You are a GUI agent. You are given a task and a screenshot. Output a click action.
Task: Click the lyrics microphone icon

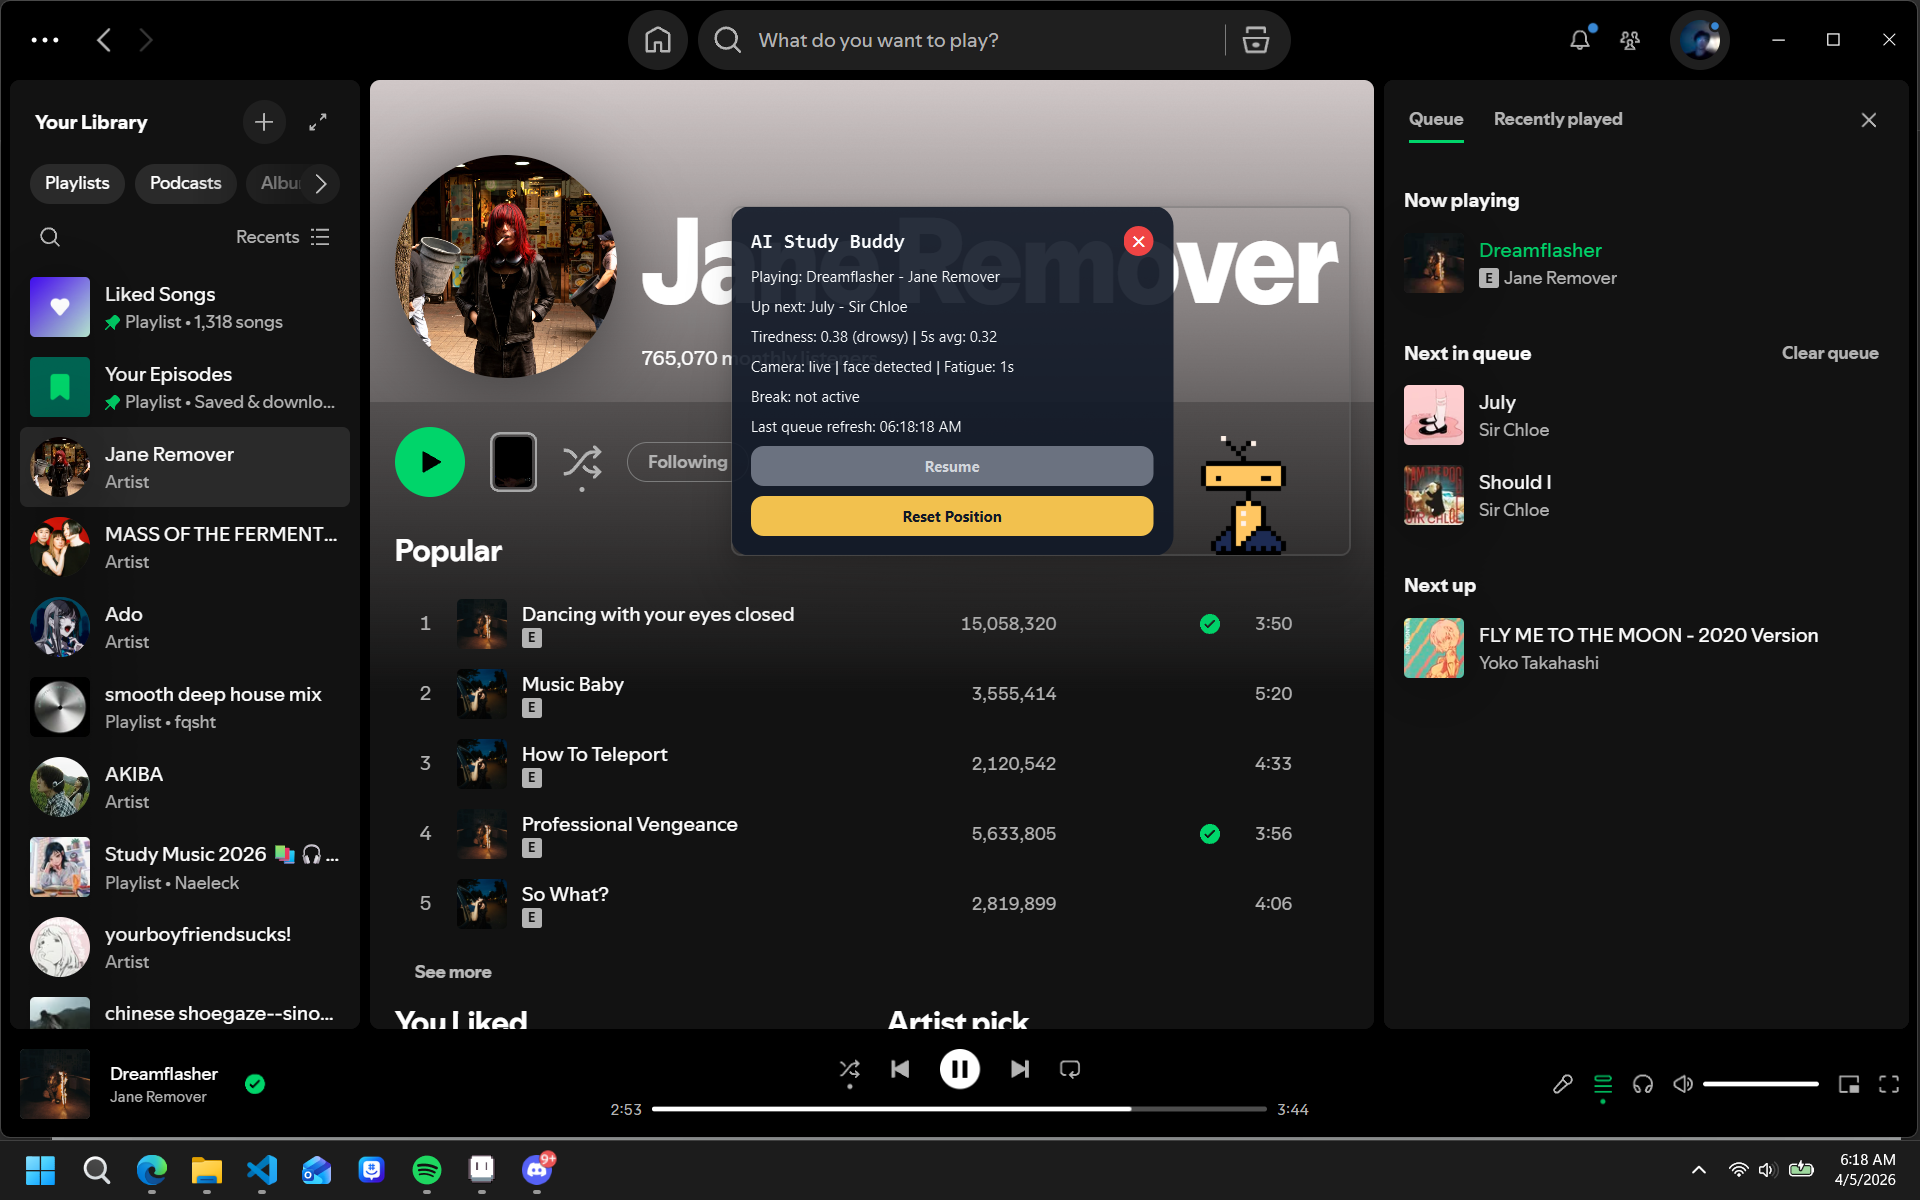1562,1084
